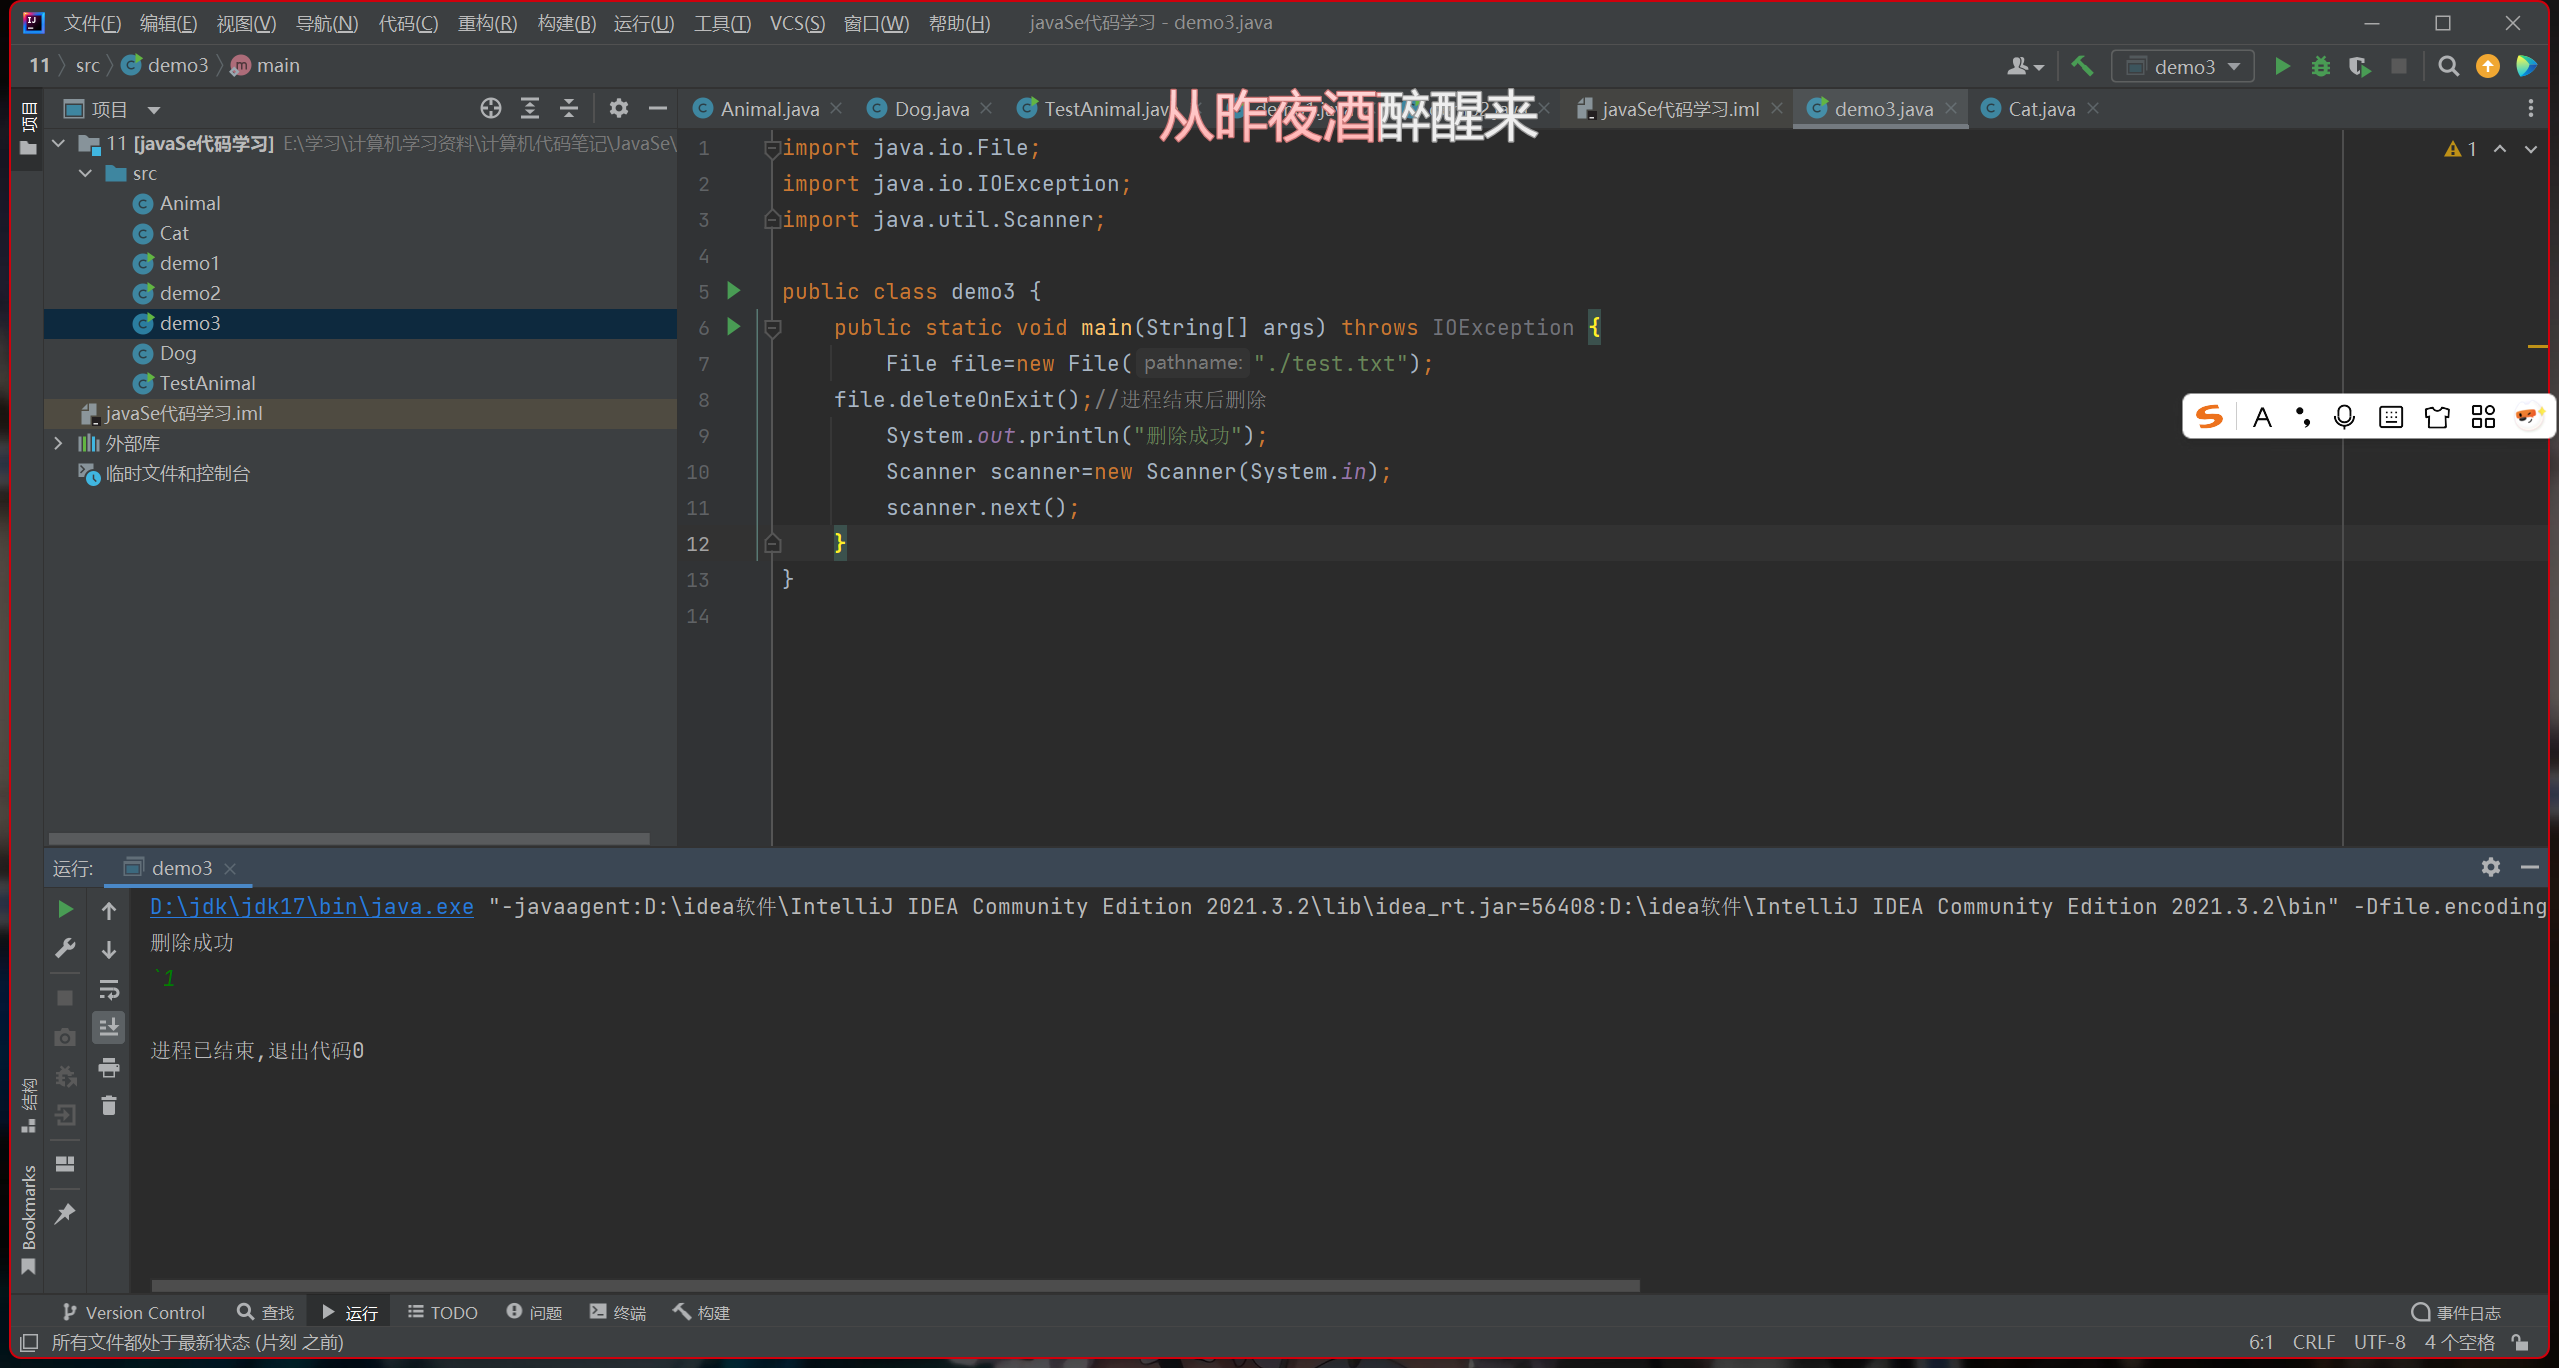Click the Debug bug icon in toolbar
Screen dimensions: 2559x1368
2321,67
